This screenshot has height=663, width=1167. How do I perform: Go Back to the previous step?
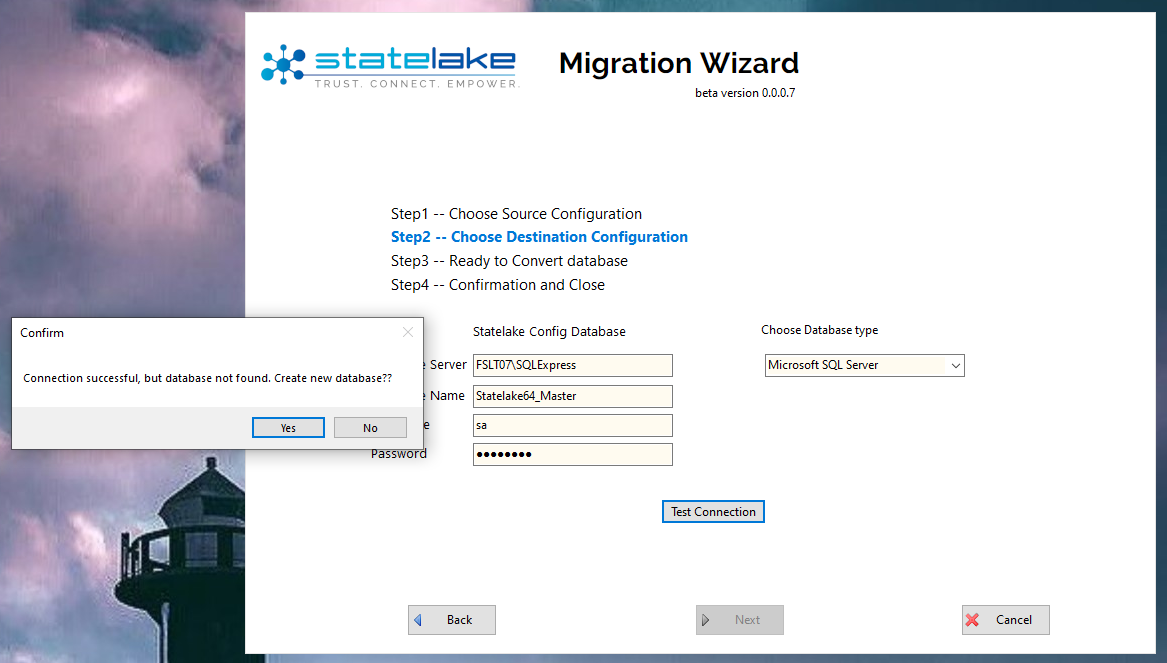pos(452,620)
